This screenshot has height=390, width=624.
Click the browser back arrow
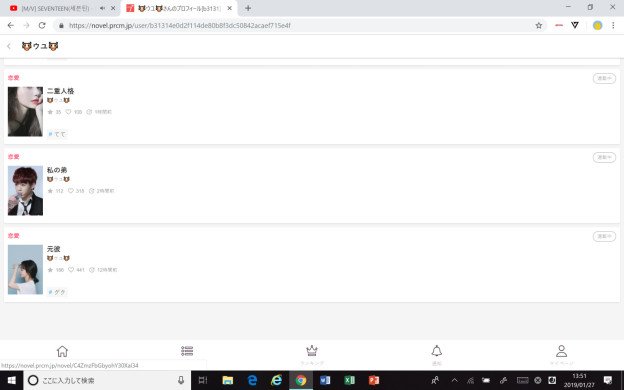pyautogui.click(x=11, y=25)
